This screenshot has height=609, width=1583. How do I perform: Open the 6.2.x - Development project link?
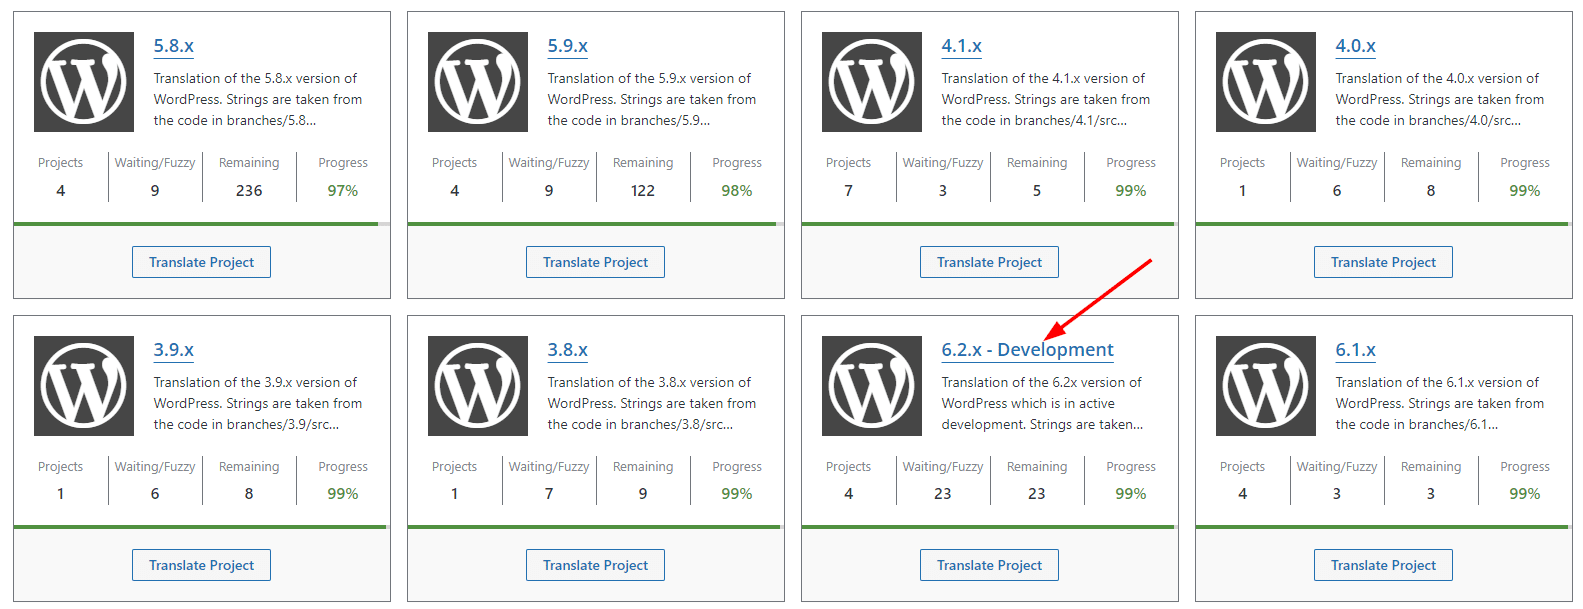tap(1027, 350)
